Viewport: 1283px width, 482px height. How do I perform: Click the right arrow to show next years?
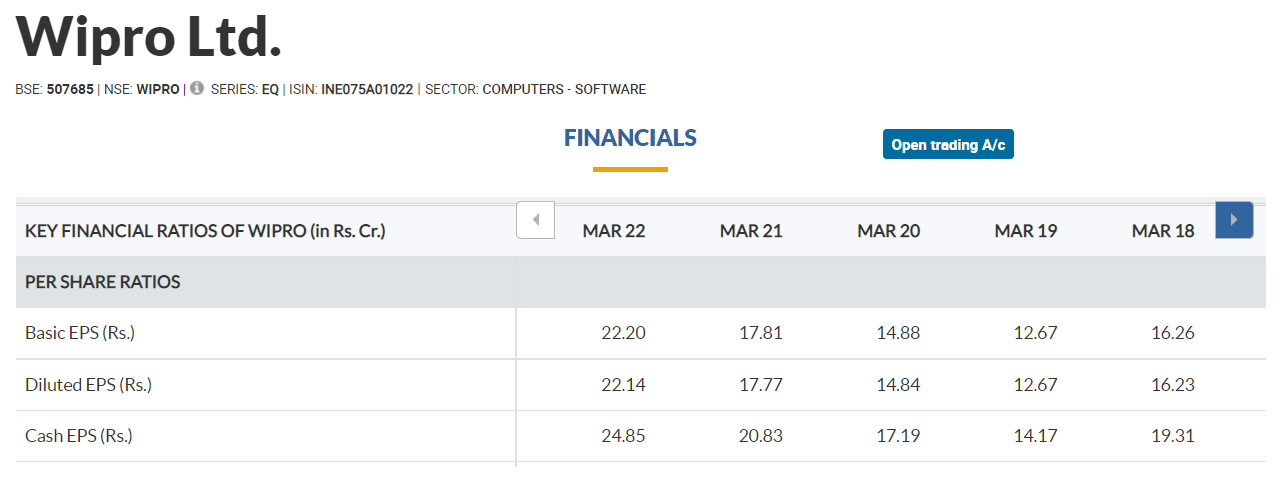pyautogui.click(x=1234, y=219)
